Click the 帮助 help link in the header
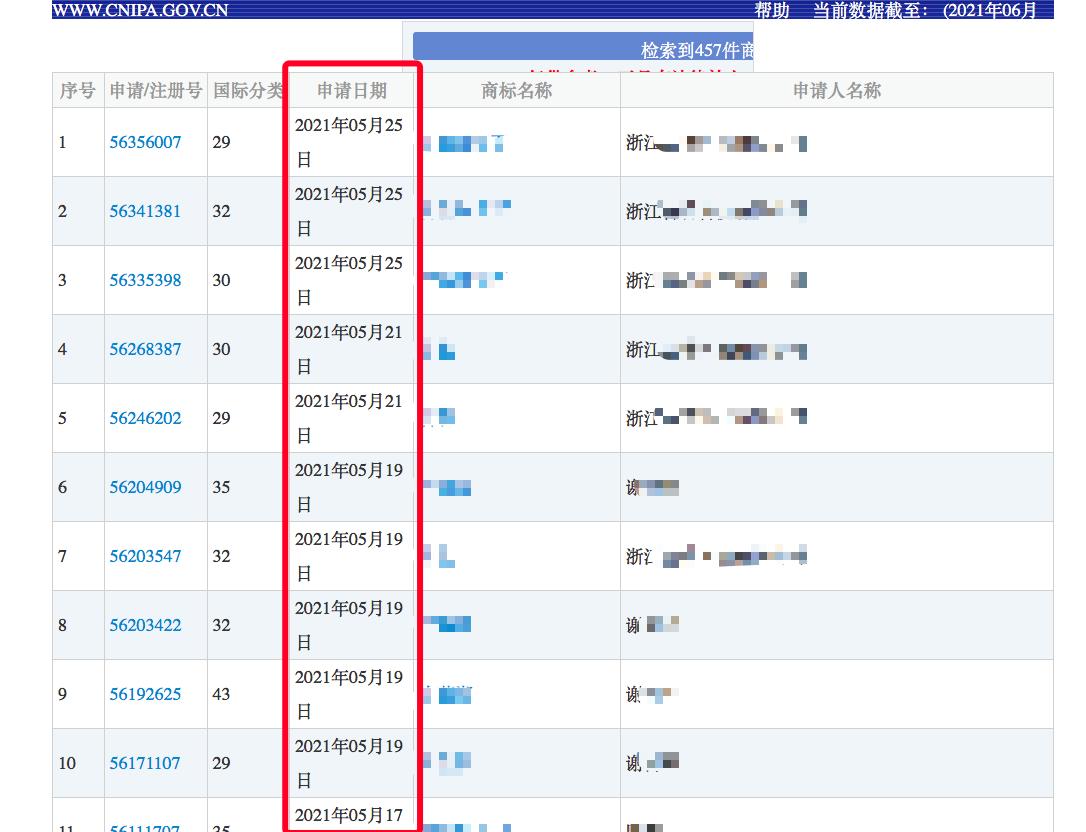The image size is (1086, 832). [x=772, y=10]
